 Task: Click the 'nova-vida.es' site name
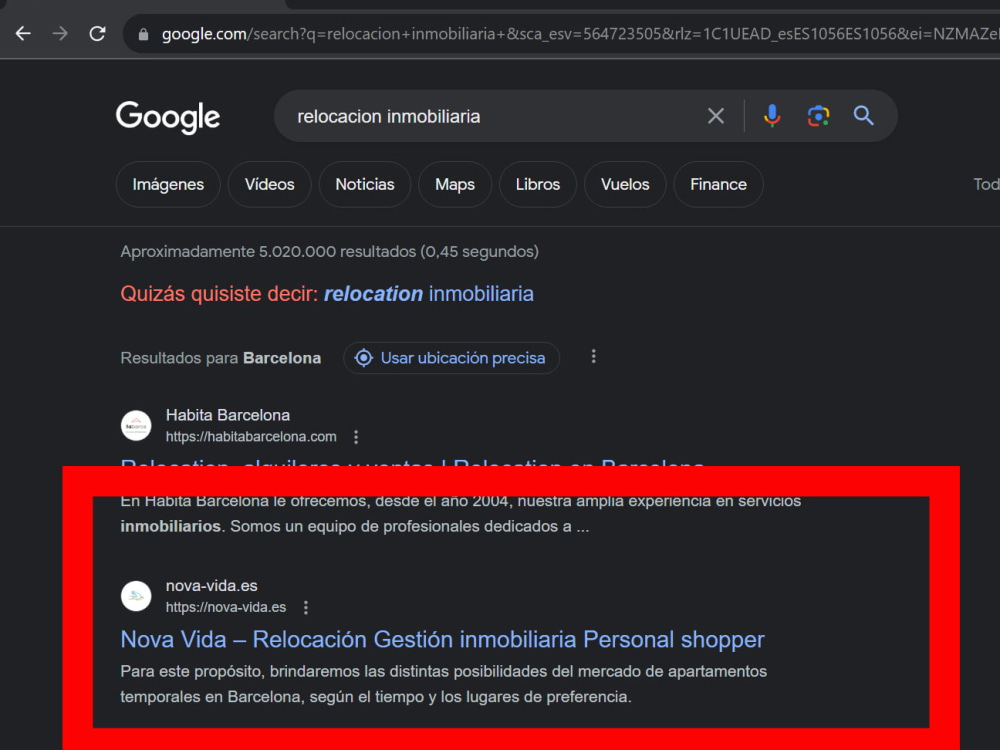point(212,585)
